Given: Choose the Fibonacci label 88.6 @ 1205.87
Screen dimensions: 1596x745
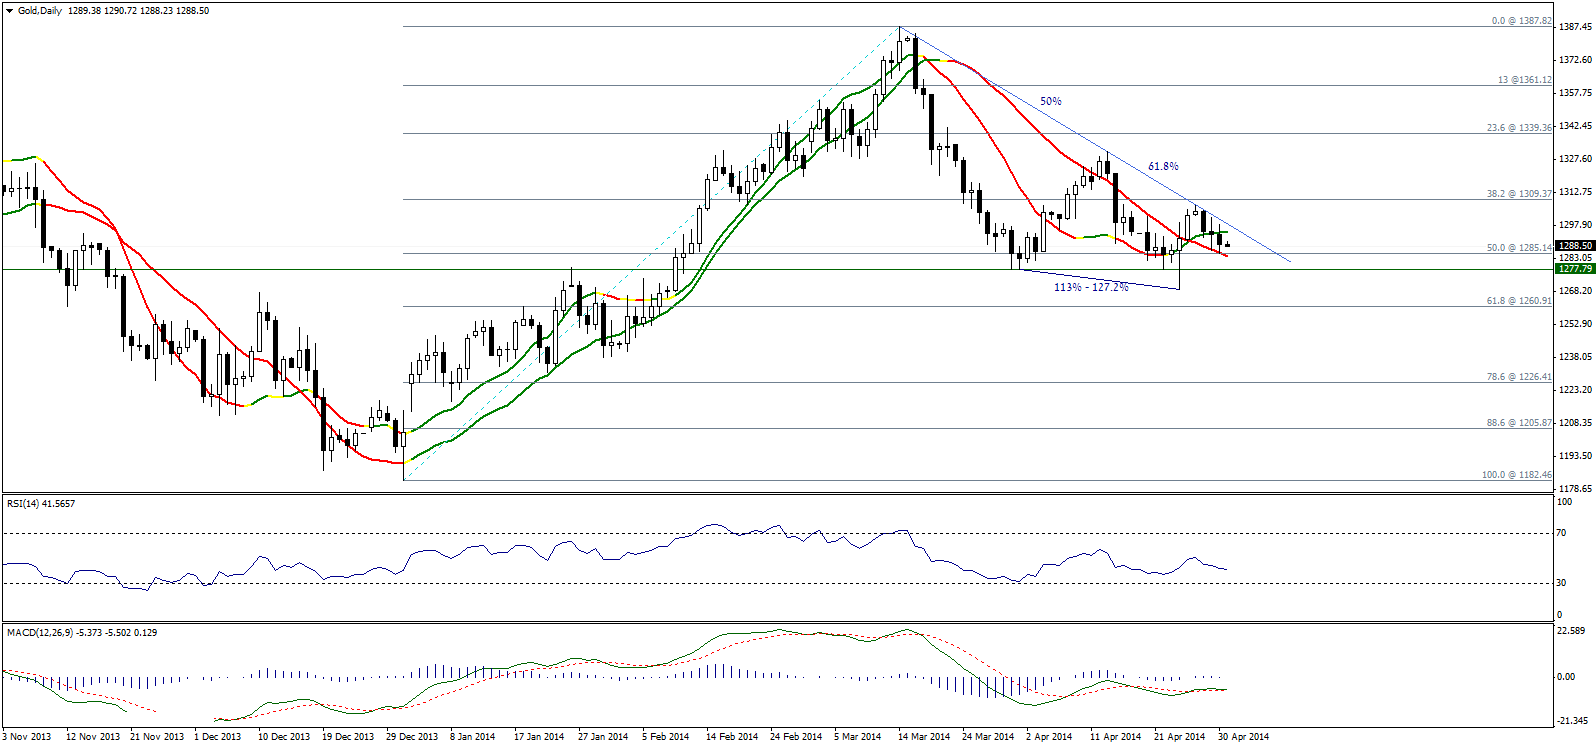Looking at the screenshot, I should pos(1519,423).
